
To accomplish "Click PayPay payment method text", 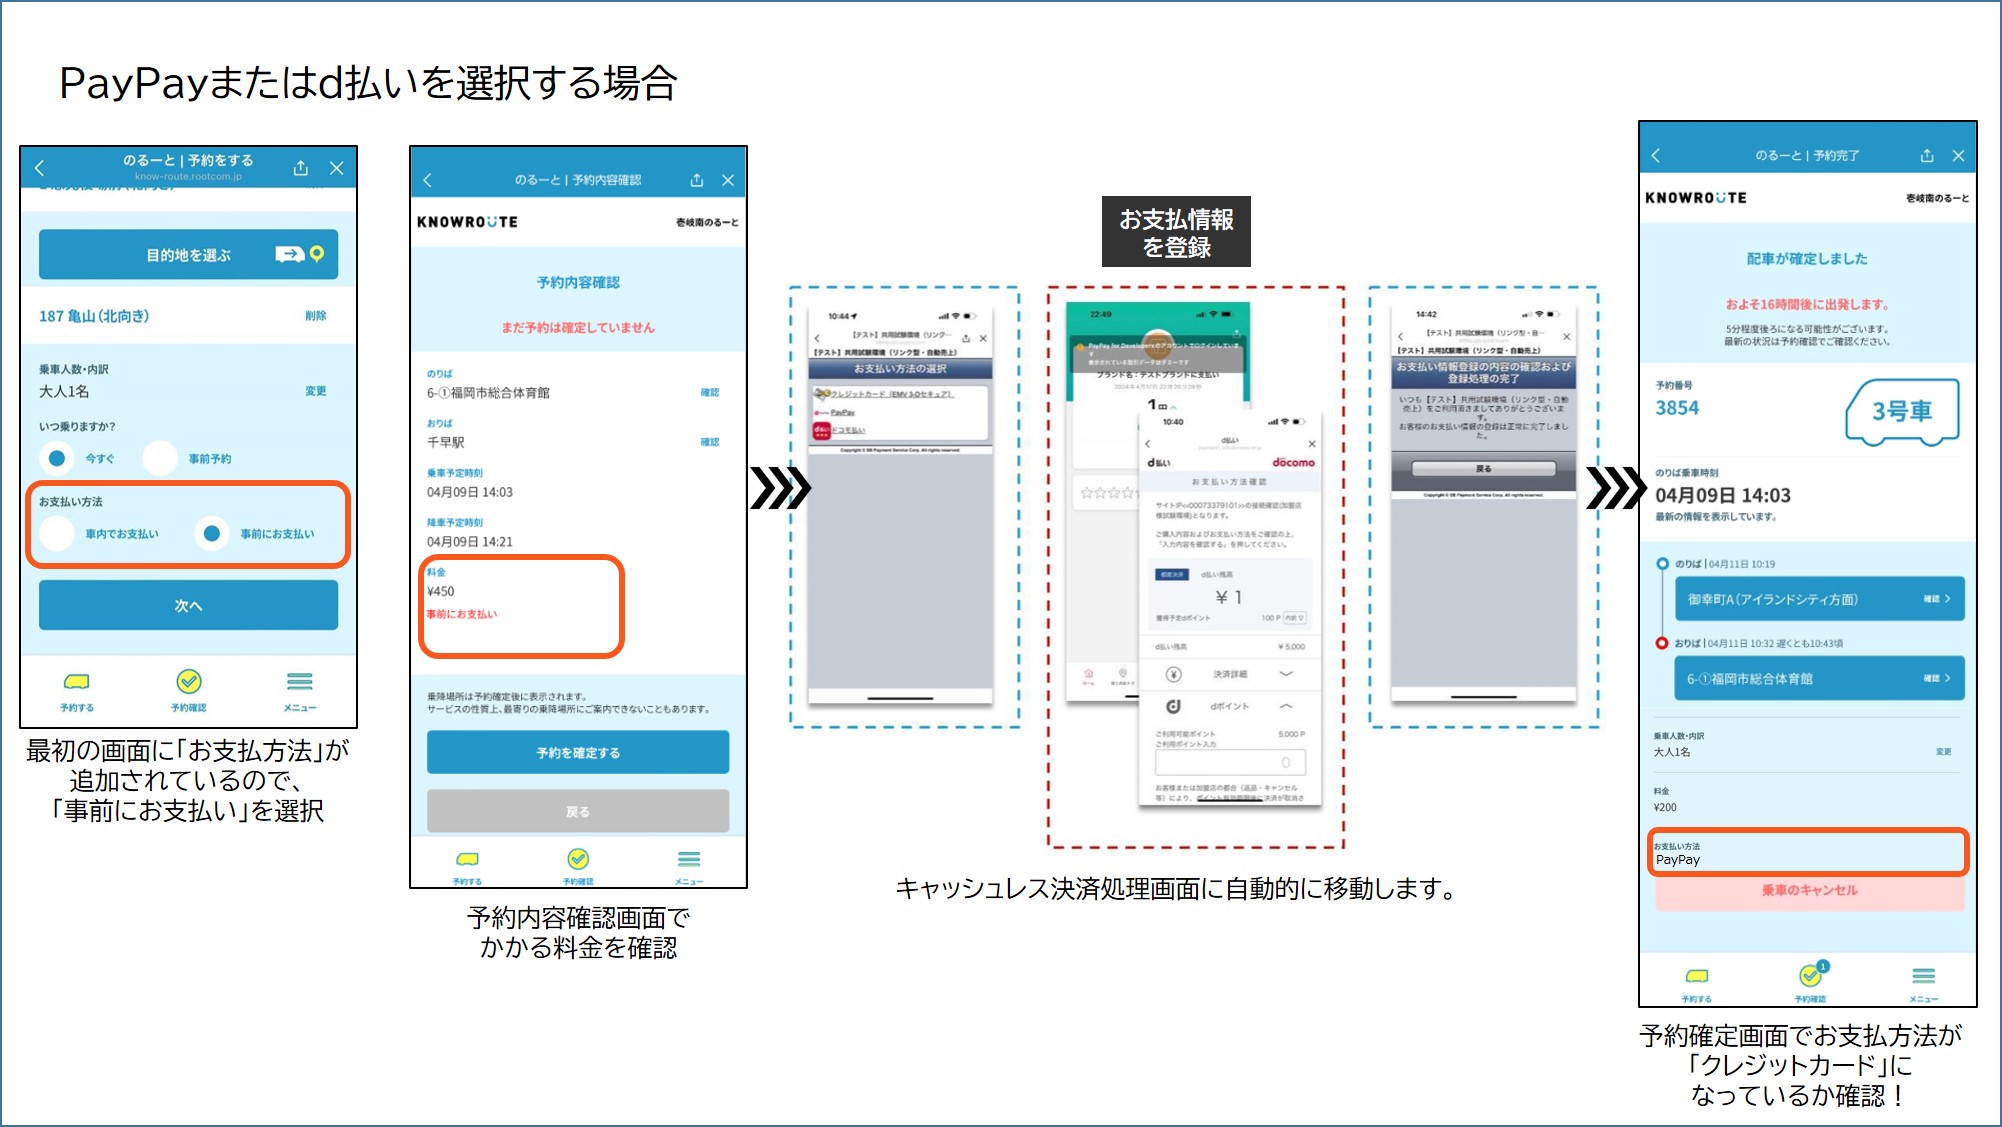I will pos(1678,860).
